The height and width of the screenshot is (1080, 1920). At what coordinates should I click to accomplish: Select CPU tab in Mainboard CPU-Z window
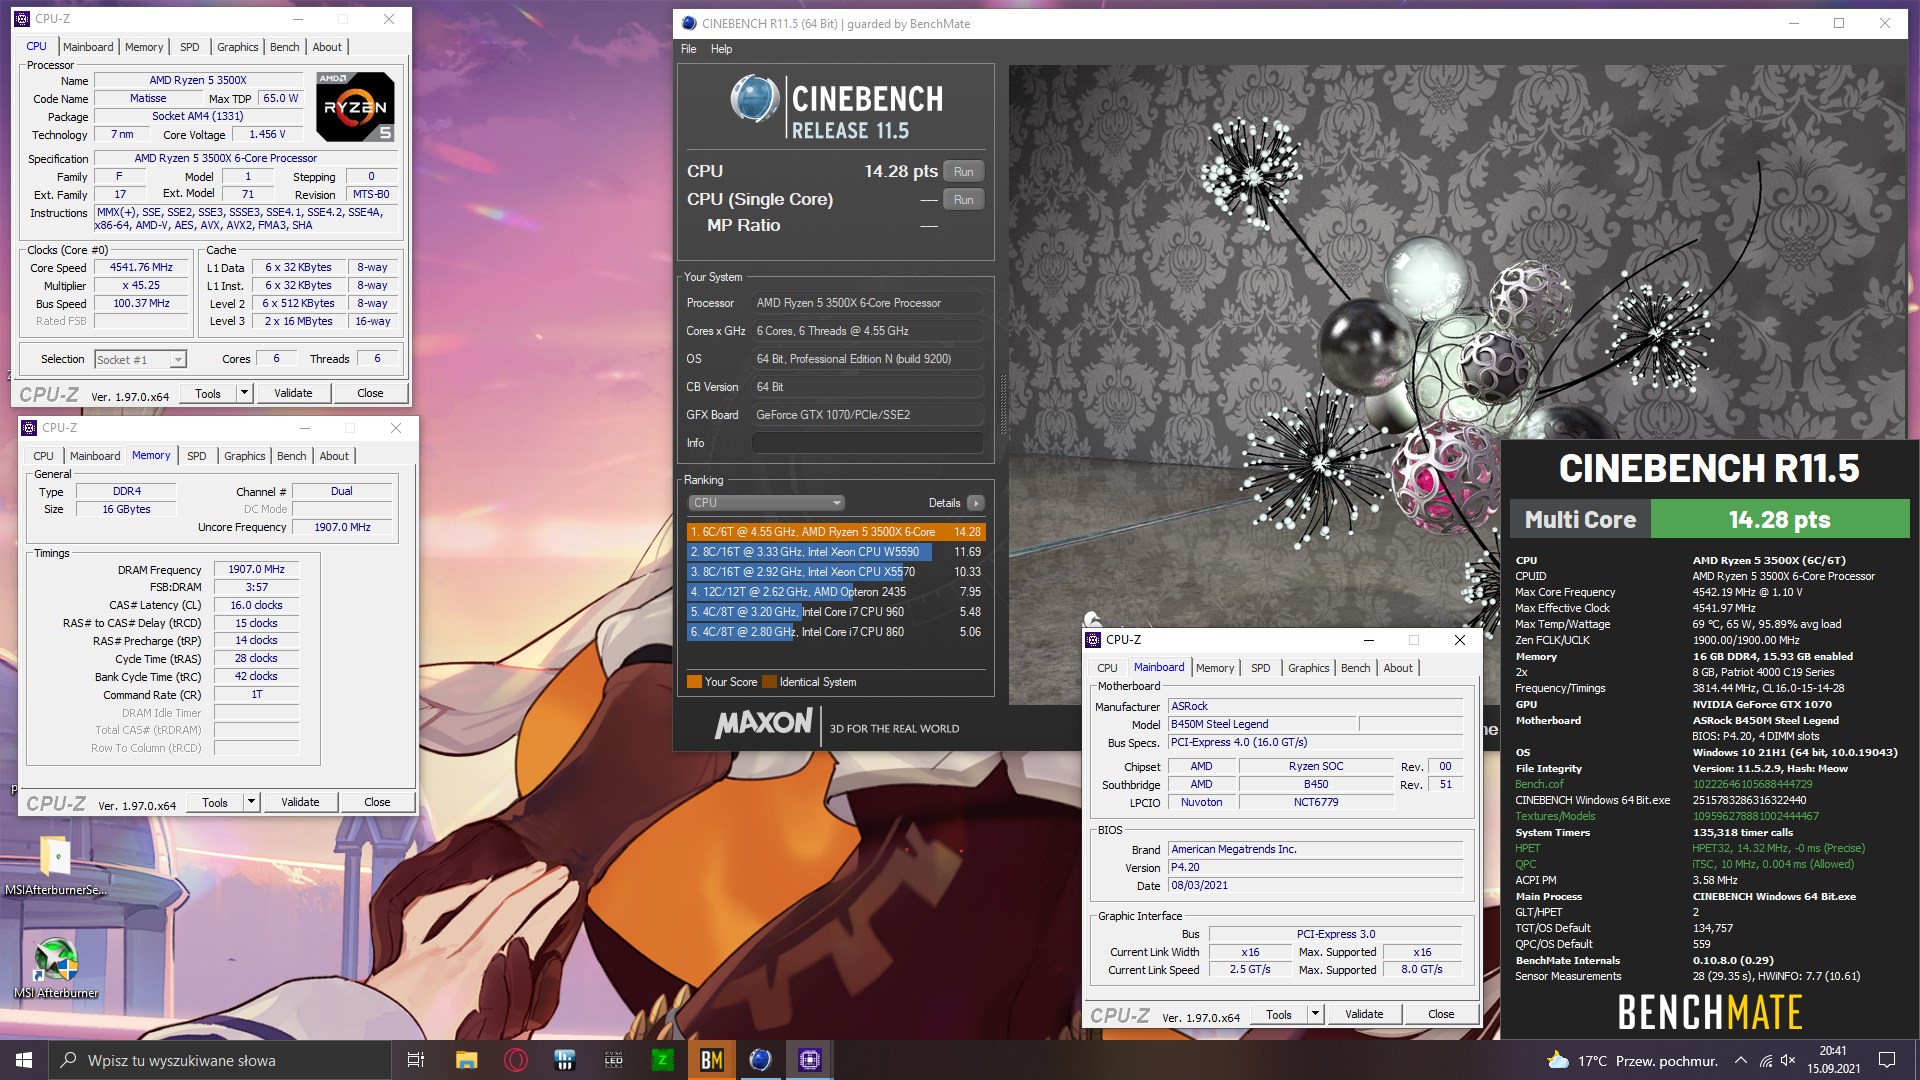coord(1107,668)
